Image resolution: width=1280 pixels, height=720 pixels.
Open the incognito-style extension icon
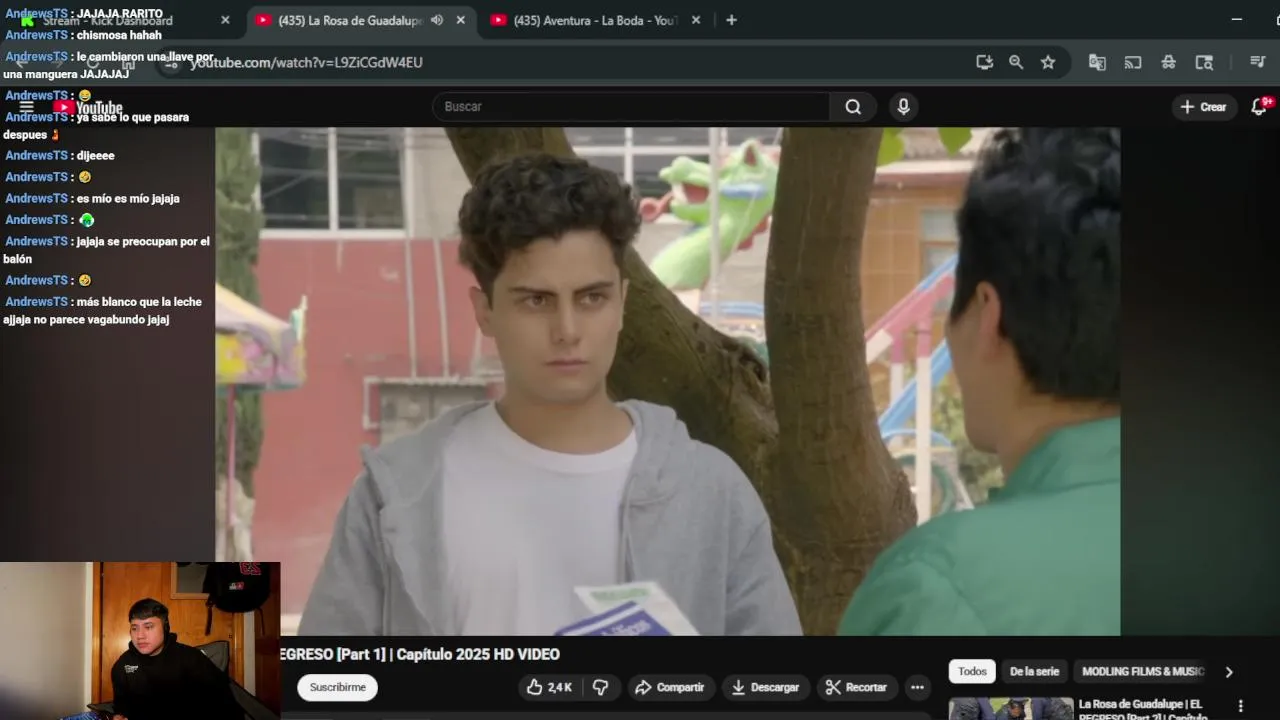pos(1168,62)
